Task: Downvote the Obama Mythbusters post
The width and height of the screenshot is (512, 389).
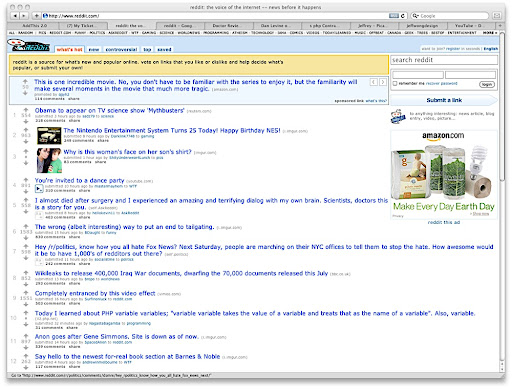Action: point(26,121)
